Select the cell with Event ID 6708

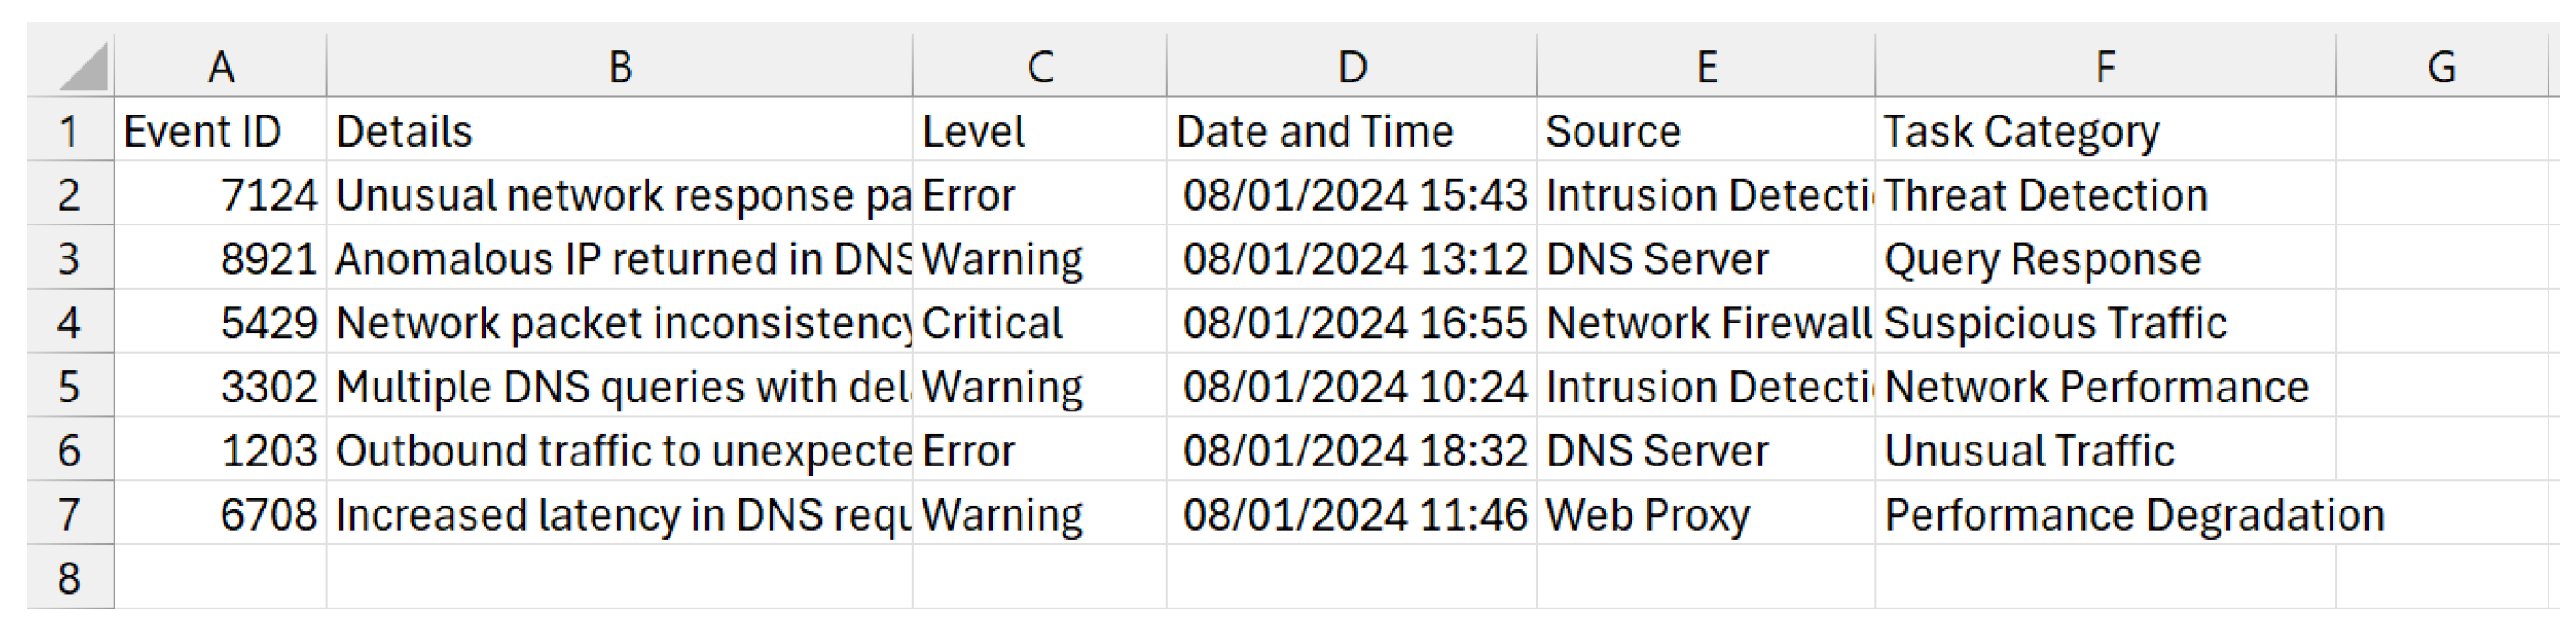tap(221, 515)
